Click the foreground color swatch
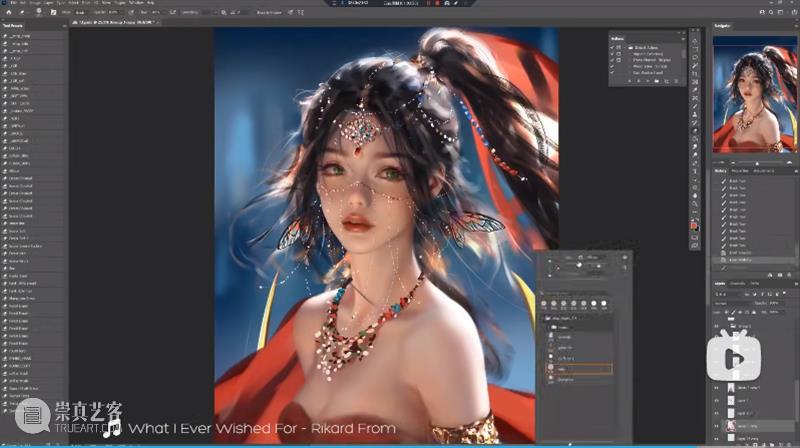Image resolution: width=800 pixels, height=448 pixels. (693, 225)
